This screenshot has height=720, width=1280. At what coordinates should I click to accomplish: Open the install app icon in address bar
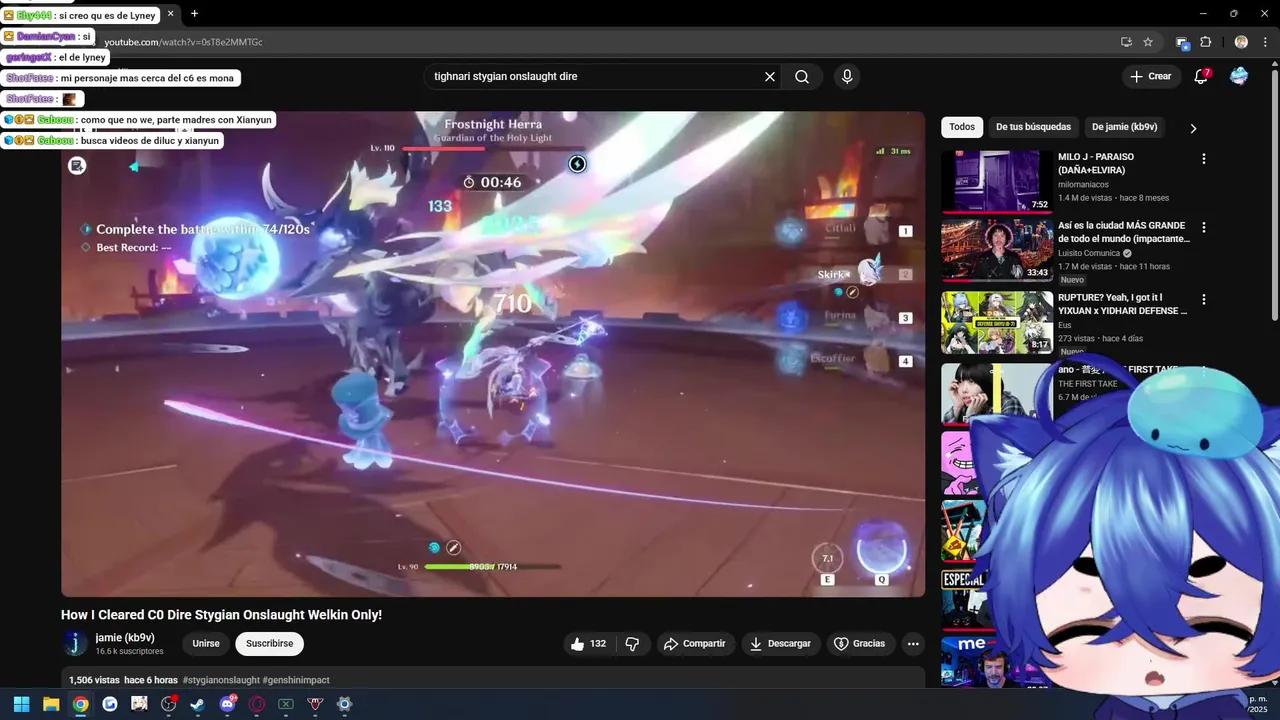click(x=1126, y=42)
